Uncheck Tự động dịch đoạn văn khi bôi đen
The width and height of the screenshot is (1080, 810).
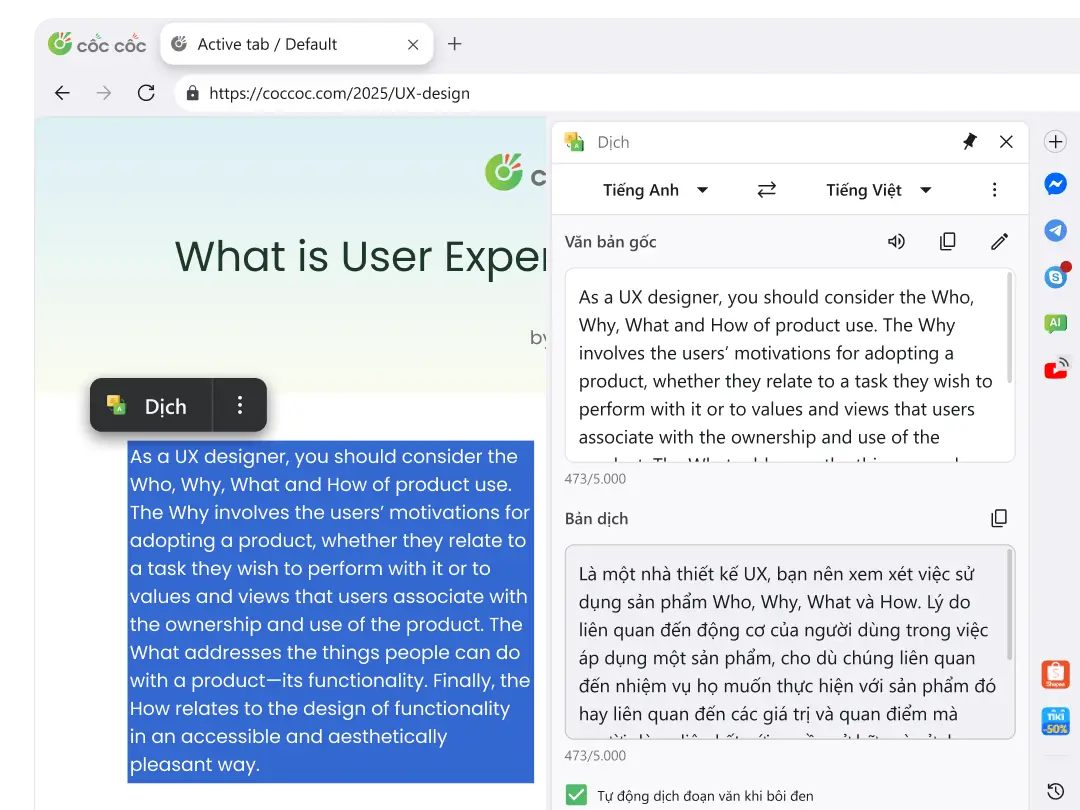click(576, 795)
